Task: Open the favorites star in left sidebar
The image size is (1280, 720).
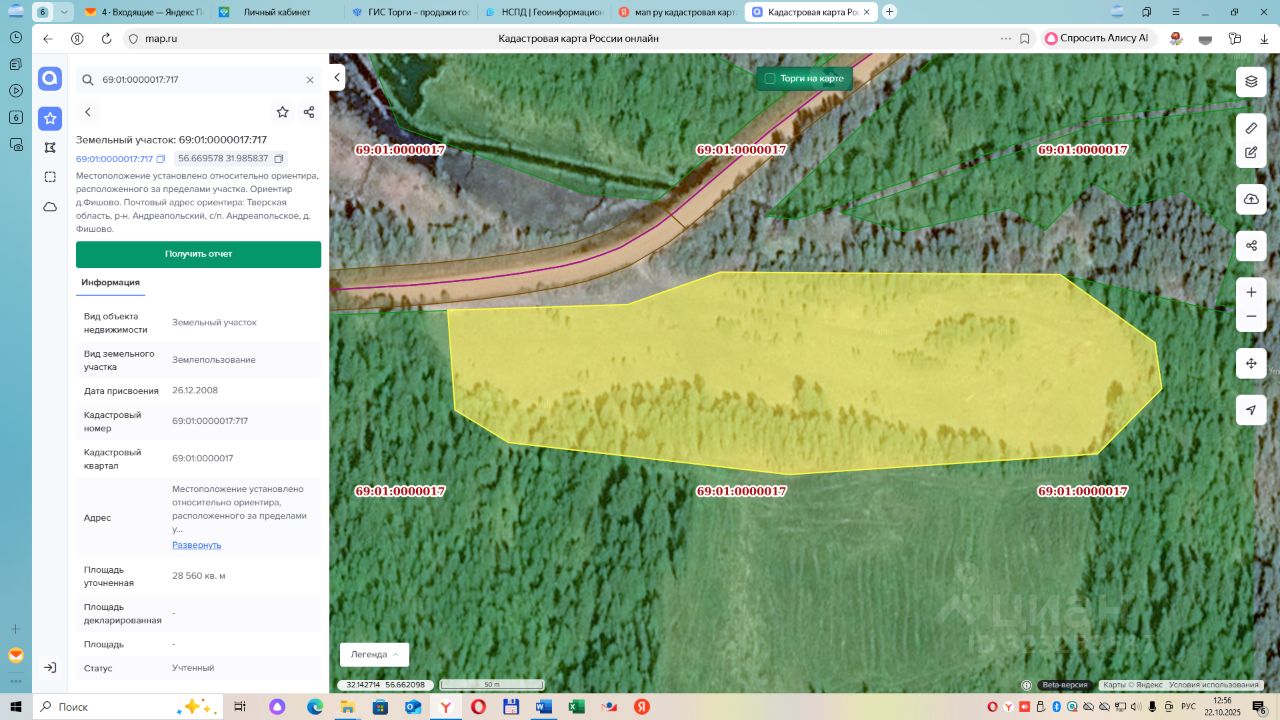Action: pos(50,118)
